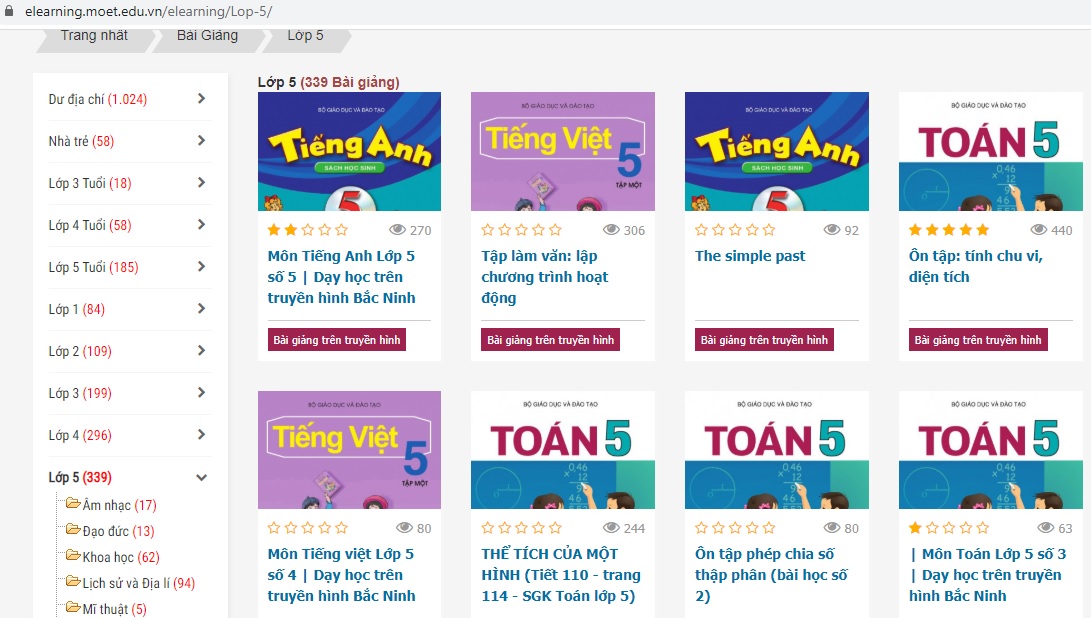
Task: Open the Âm nhạc (17) subcategory
Action: (x=120, y=505)
